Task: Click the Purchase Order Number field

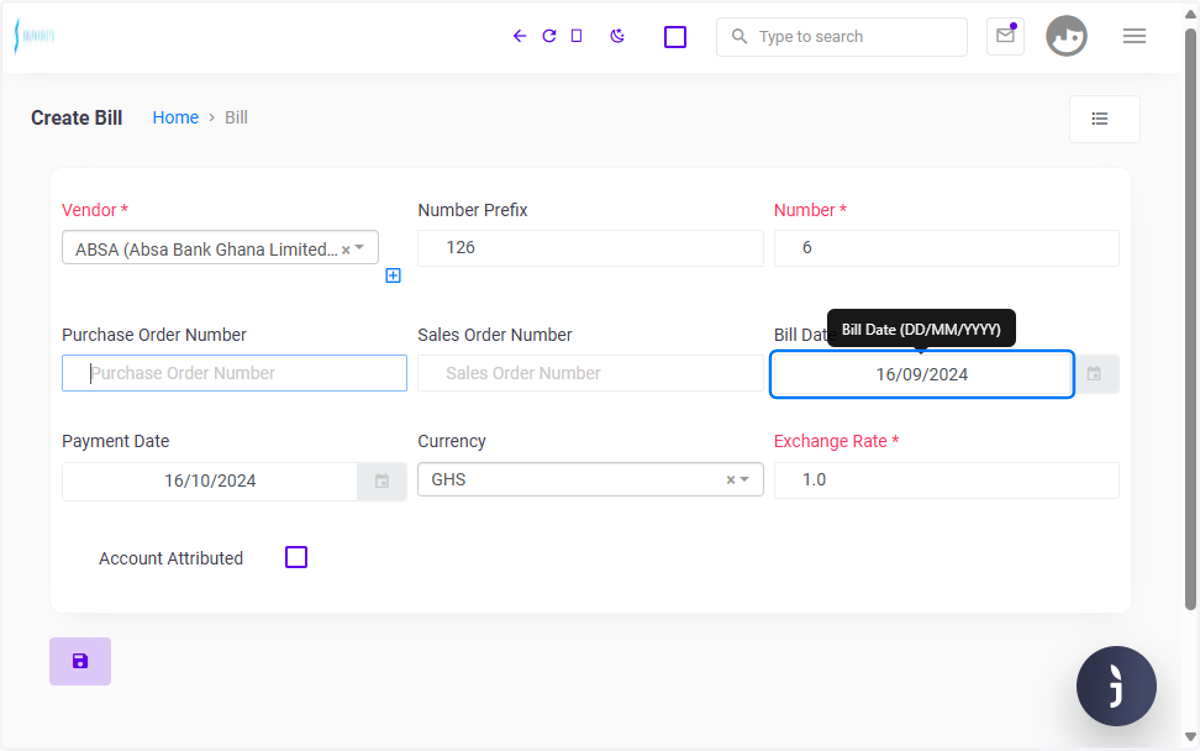Action: tap(234, 373)
